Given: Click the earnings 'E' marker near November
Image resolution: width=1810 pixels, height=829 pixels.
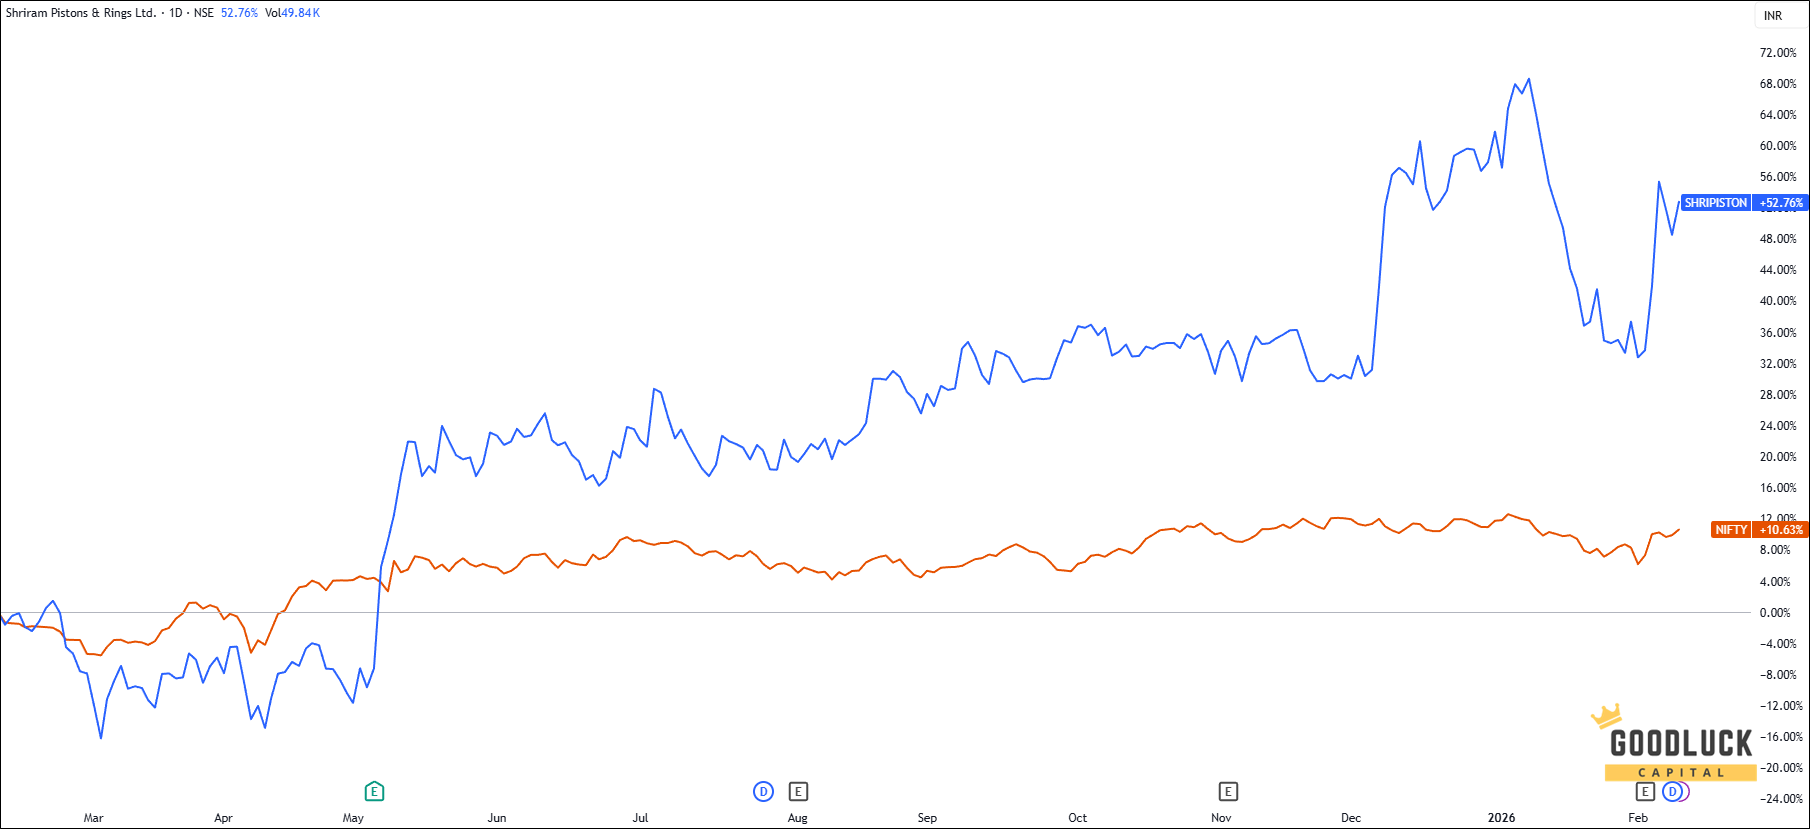Looking at the screenshot, I should pyautogui.click(x=1228, y=792).
